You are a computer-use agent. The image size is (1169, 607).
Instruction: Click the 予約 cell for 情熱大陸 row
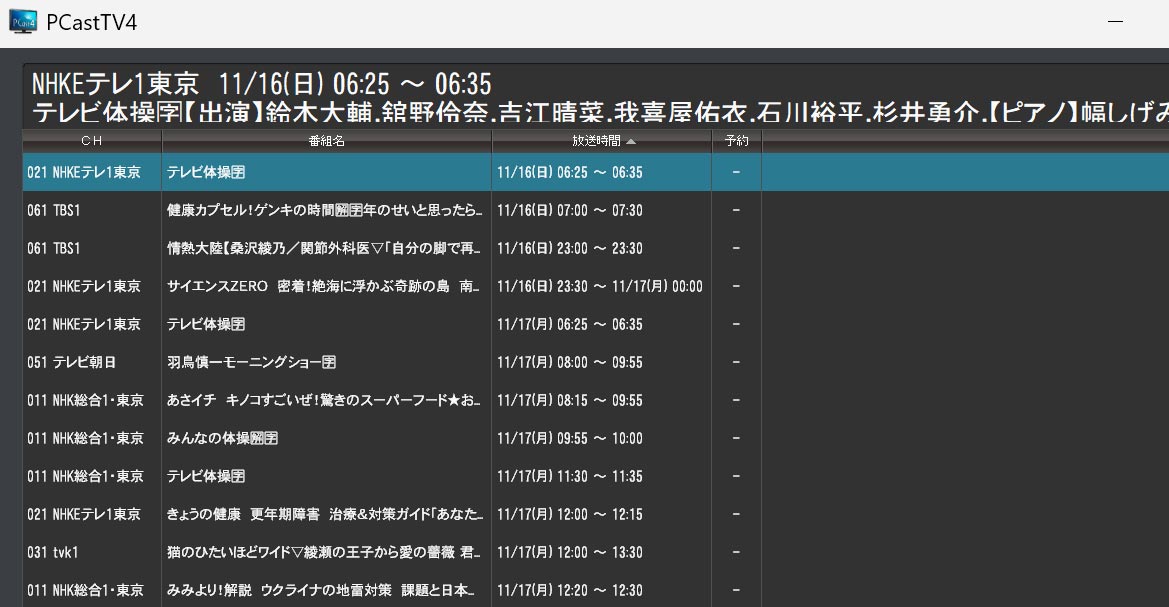click(x=736, y=249)
